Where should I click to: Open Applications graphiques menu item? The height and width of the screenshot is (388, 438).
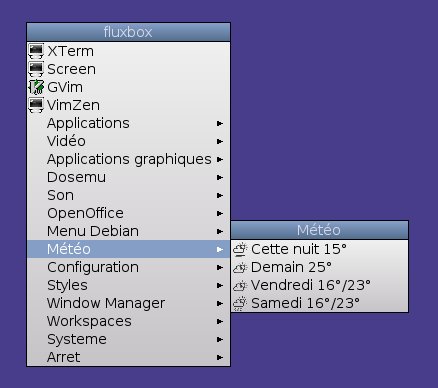128,159
